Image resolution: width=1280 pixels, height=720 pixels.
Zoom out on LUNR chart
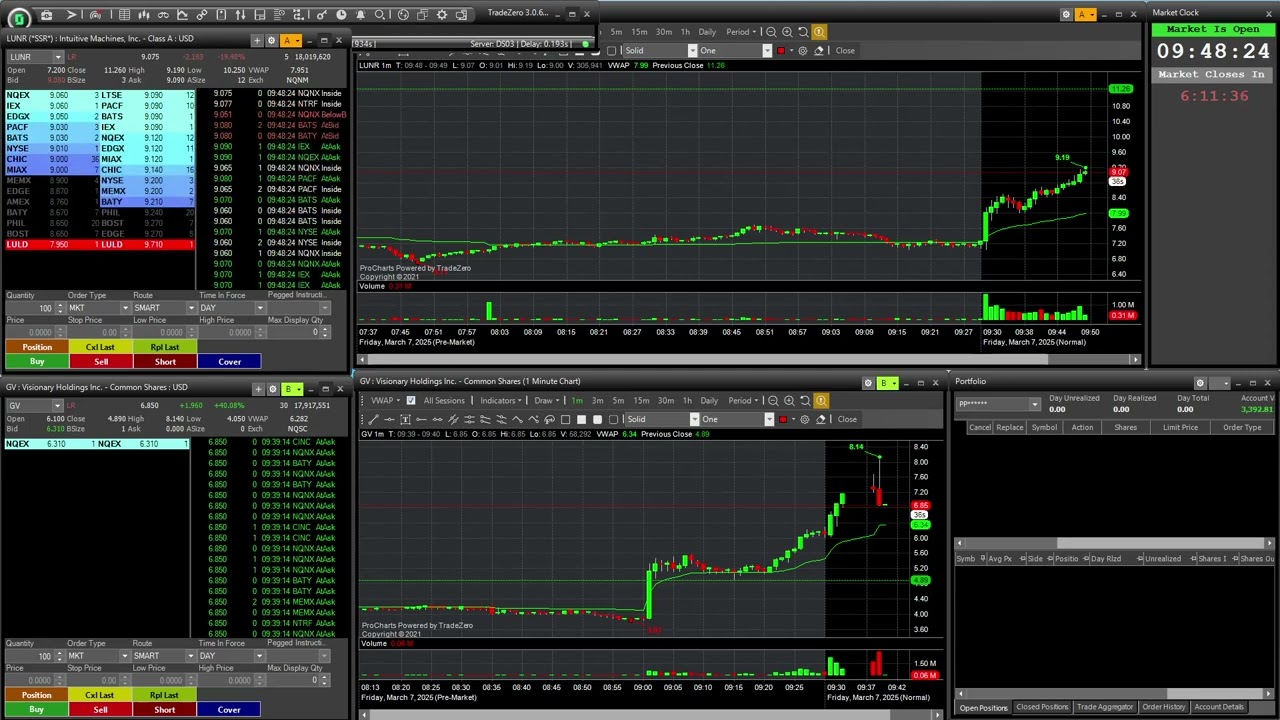pos(771,32)
